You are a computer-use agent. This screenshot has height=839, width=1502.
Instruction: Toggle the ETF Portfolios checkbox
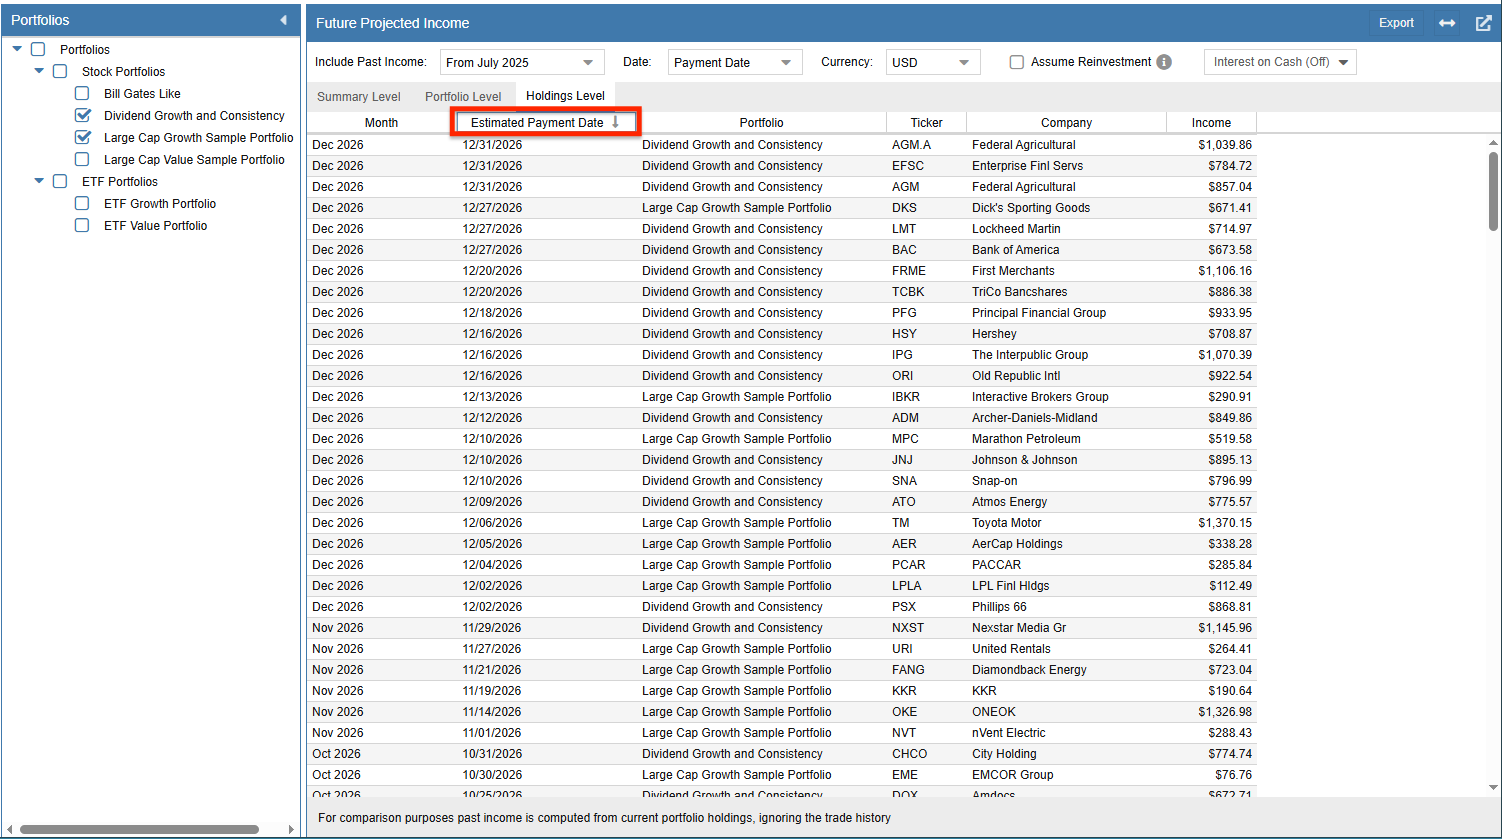pyautogui.click(x=60, y=181)
